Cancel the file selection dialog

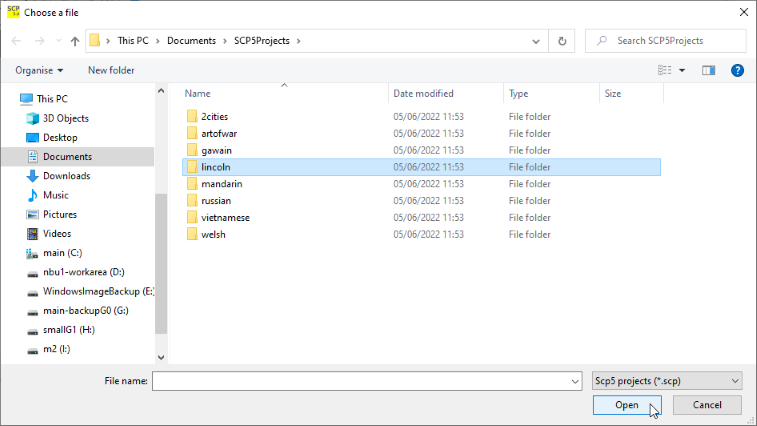(707, 405)
